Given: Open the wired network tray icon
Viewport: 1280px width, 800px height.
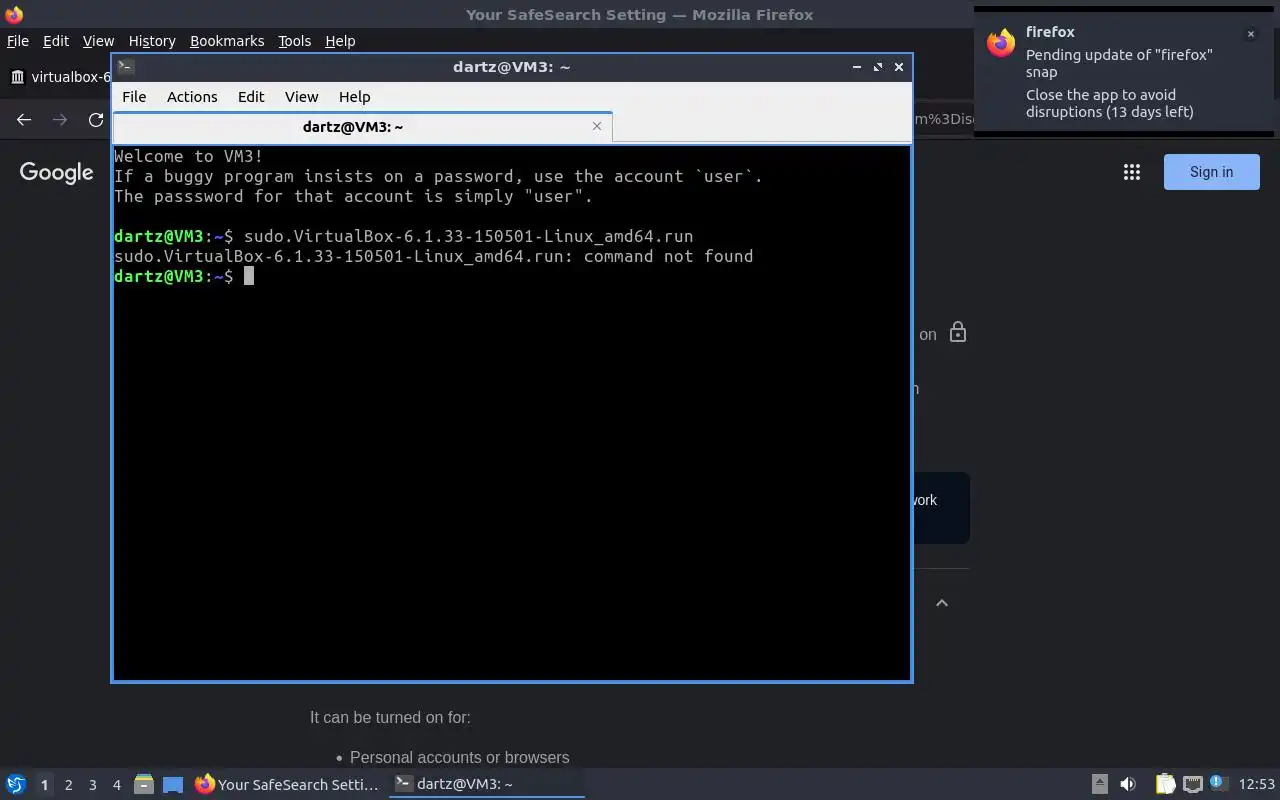Looking at the screenshot, I should pyautogui.click(x=1192, y=785).
